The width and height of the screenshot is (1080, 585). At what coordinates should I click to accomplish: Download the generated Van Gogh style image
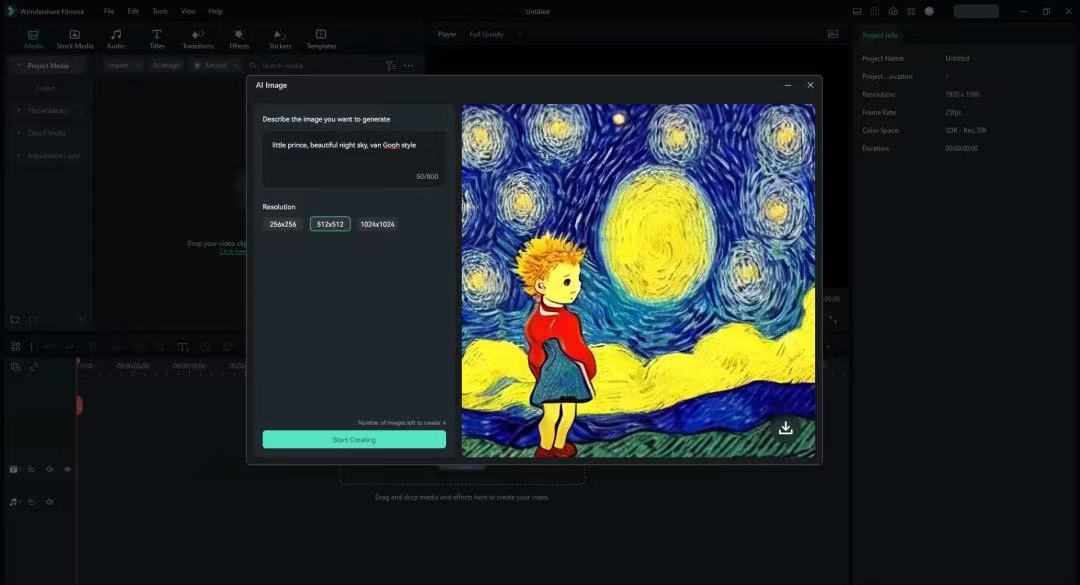coord(786,428)
